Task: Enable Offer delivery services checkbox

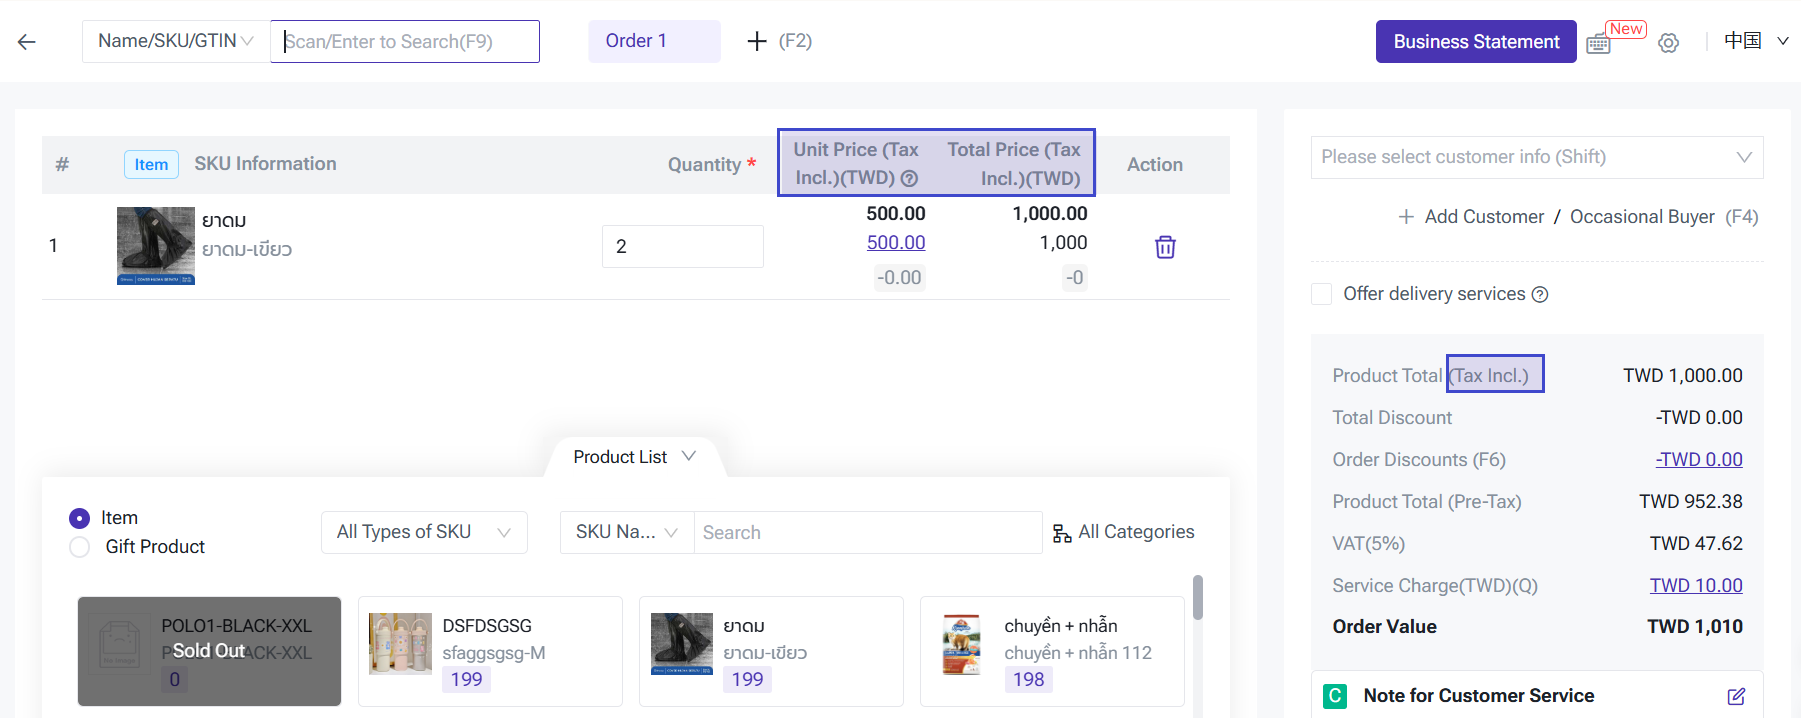Action: click(1321, 294)
